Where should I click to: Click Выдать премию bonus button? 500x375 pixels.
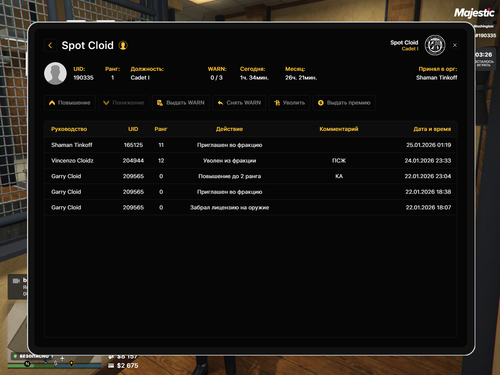tap(344, 103)
